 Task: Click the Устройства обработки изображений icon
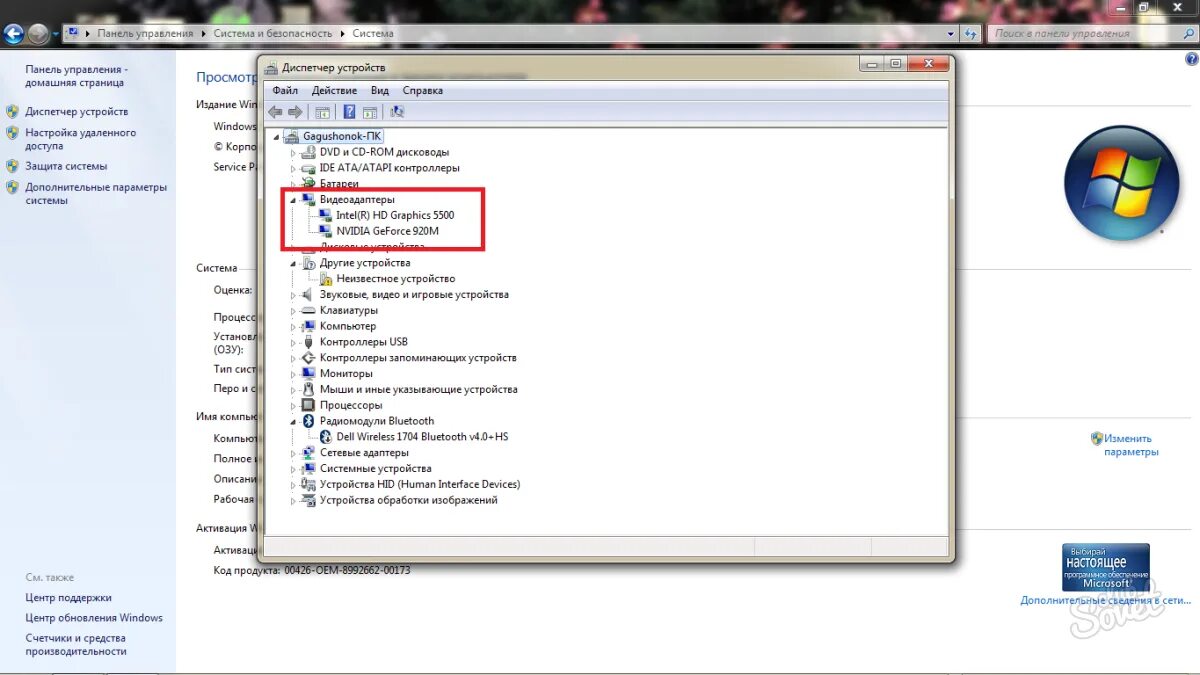point(308,500)
